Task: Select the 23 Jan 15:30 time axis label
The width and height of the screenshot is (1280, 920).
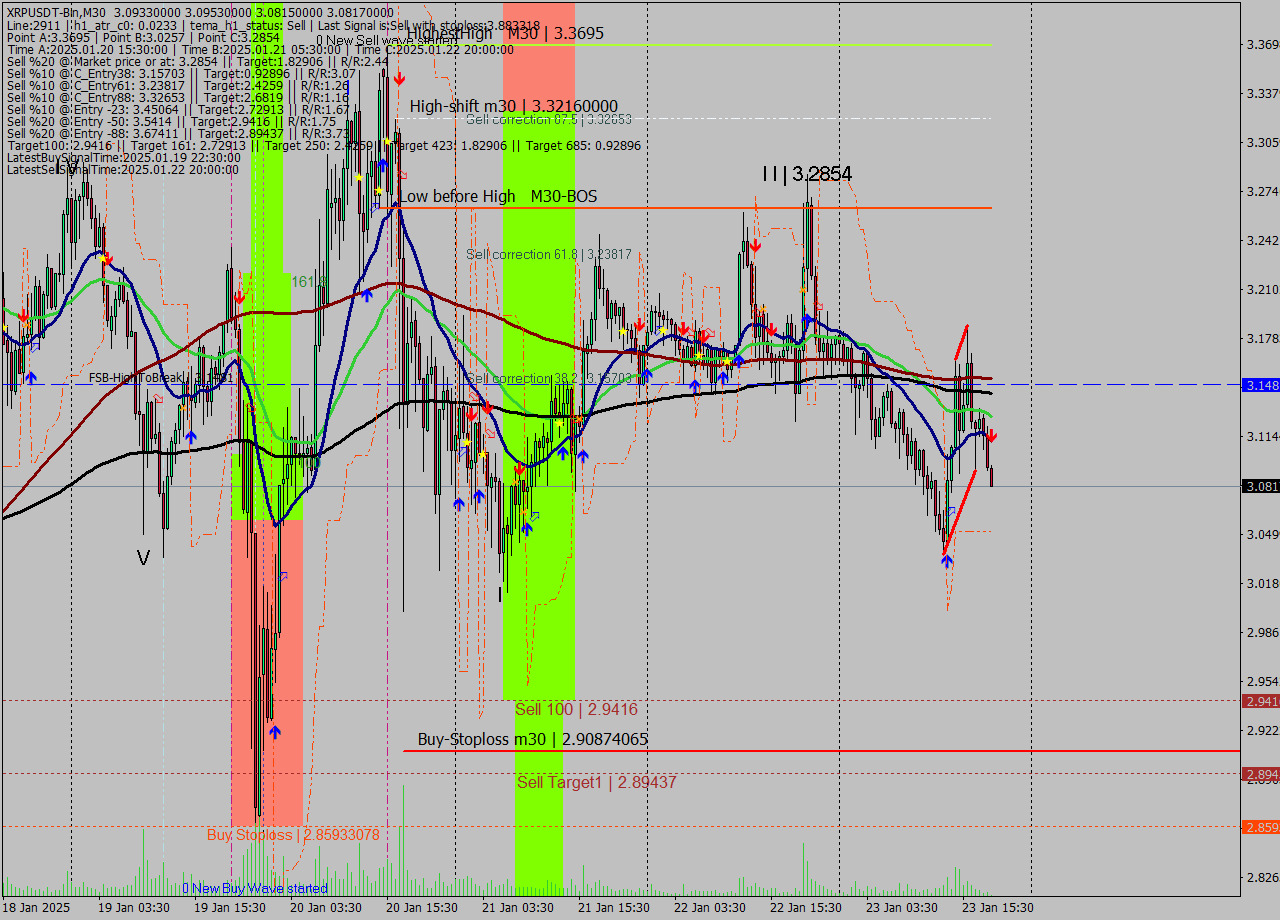Action: pos(997,907)
